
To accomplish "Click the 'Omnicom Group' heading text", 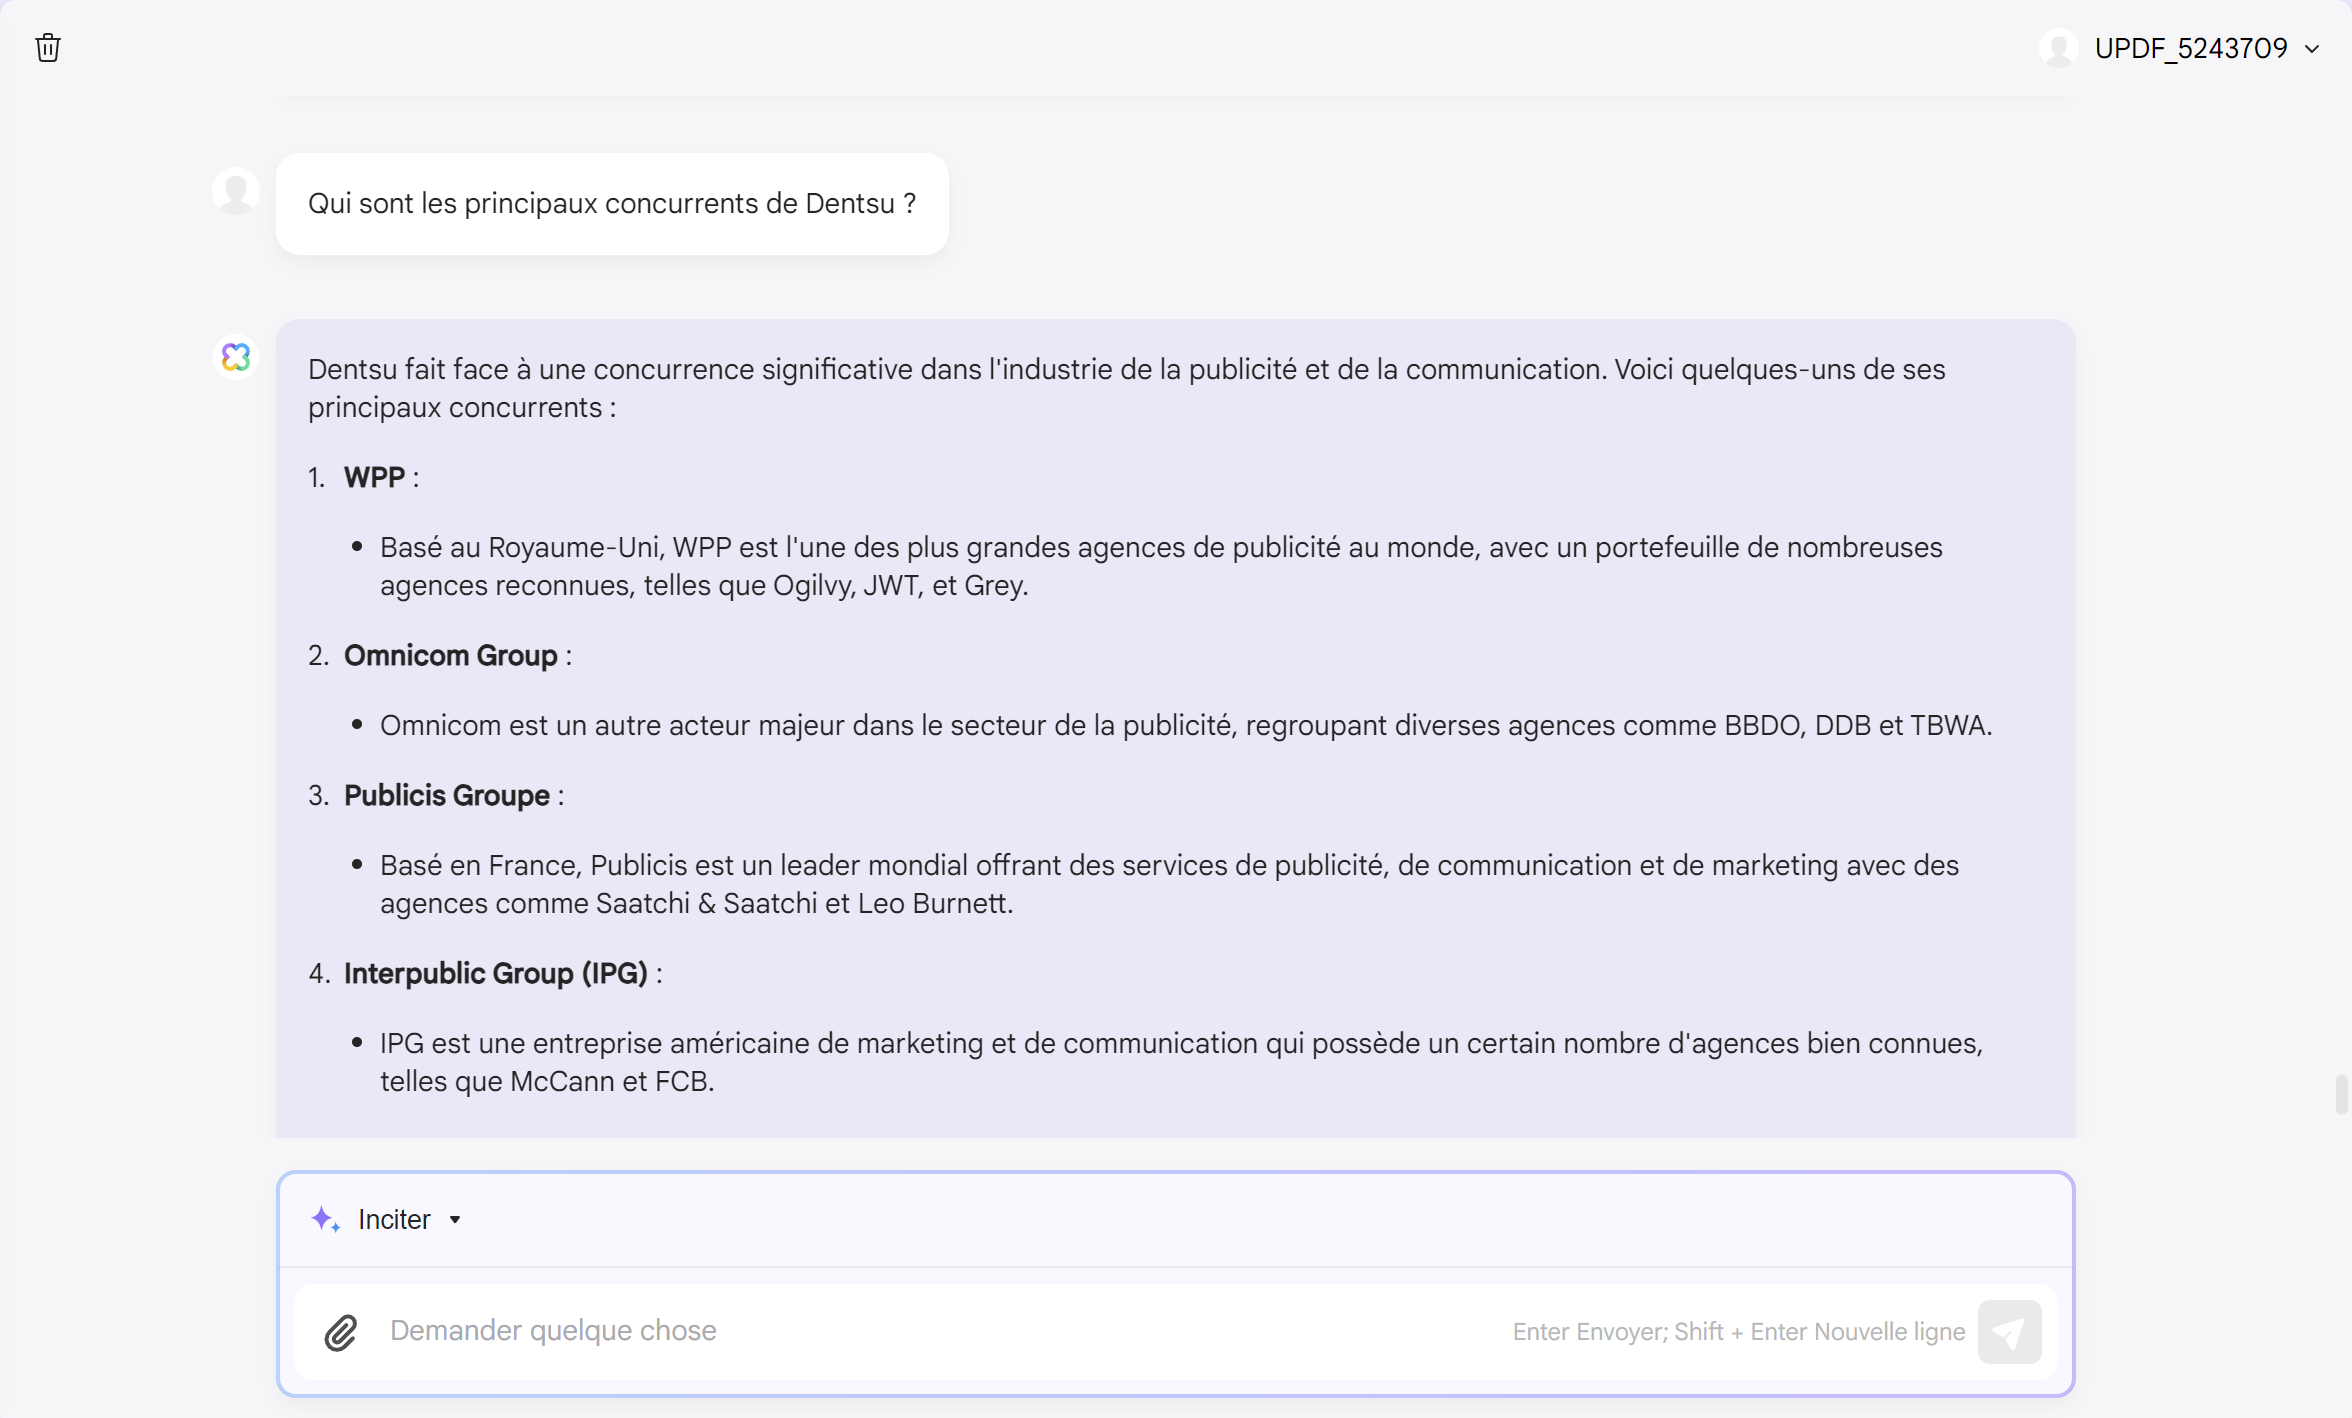I will (451, 655).
